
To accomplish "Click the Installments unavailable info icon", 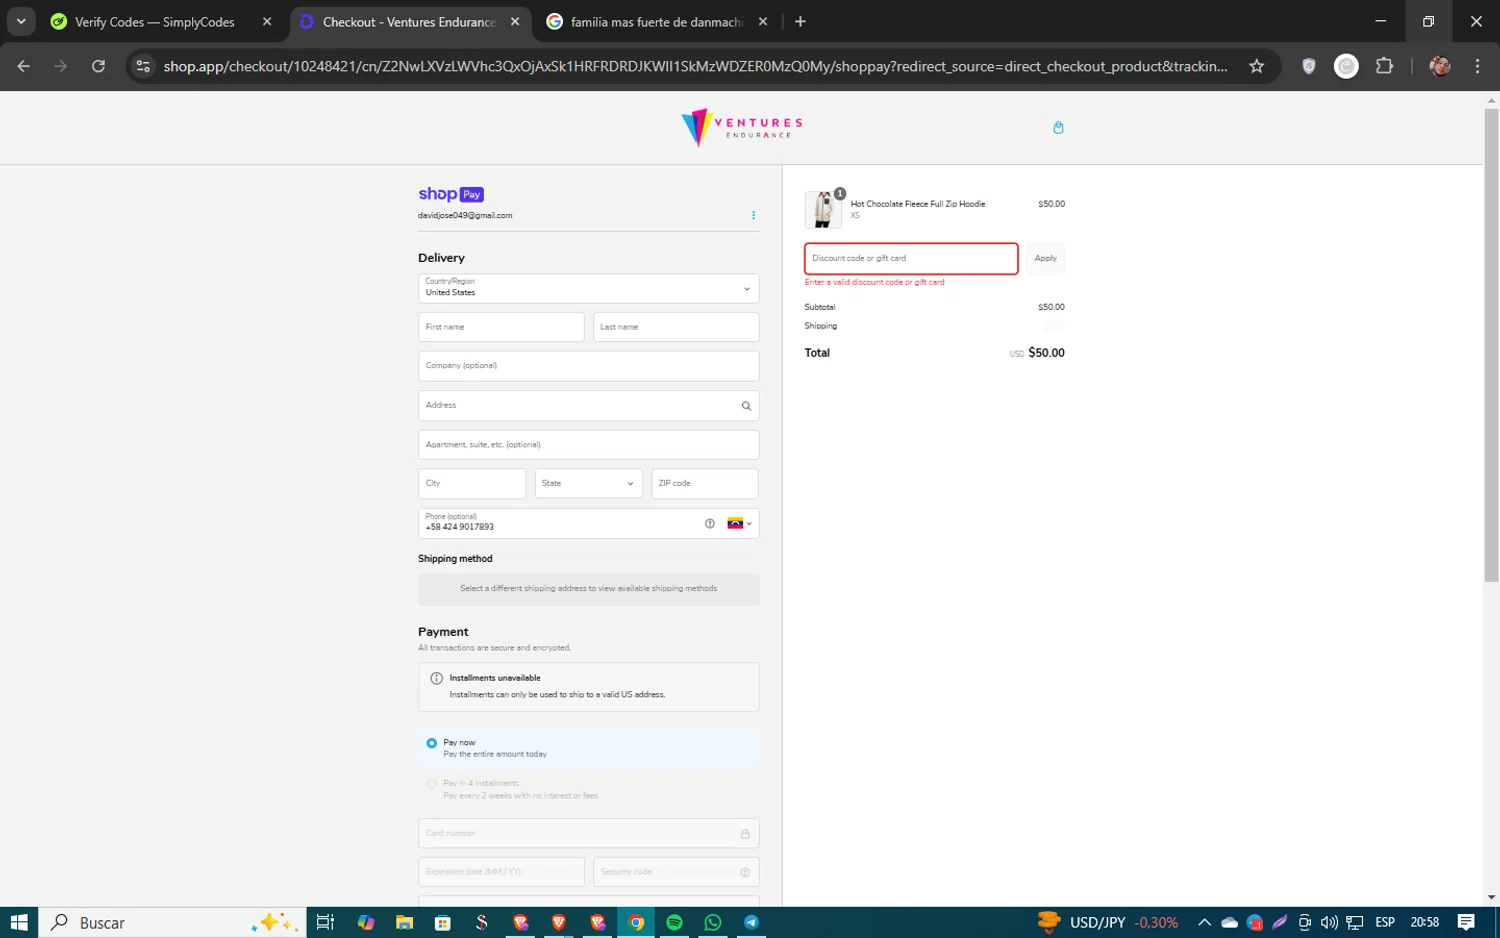I will (x=436, y=678).
